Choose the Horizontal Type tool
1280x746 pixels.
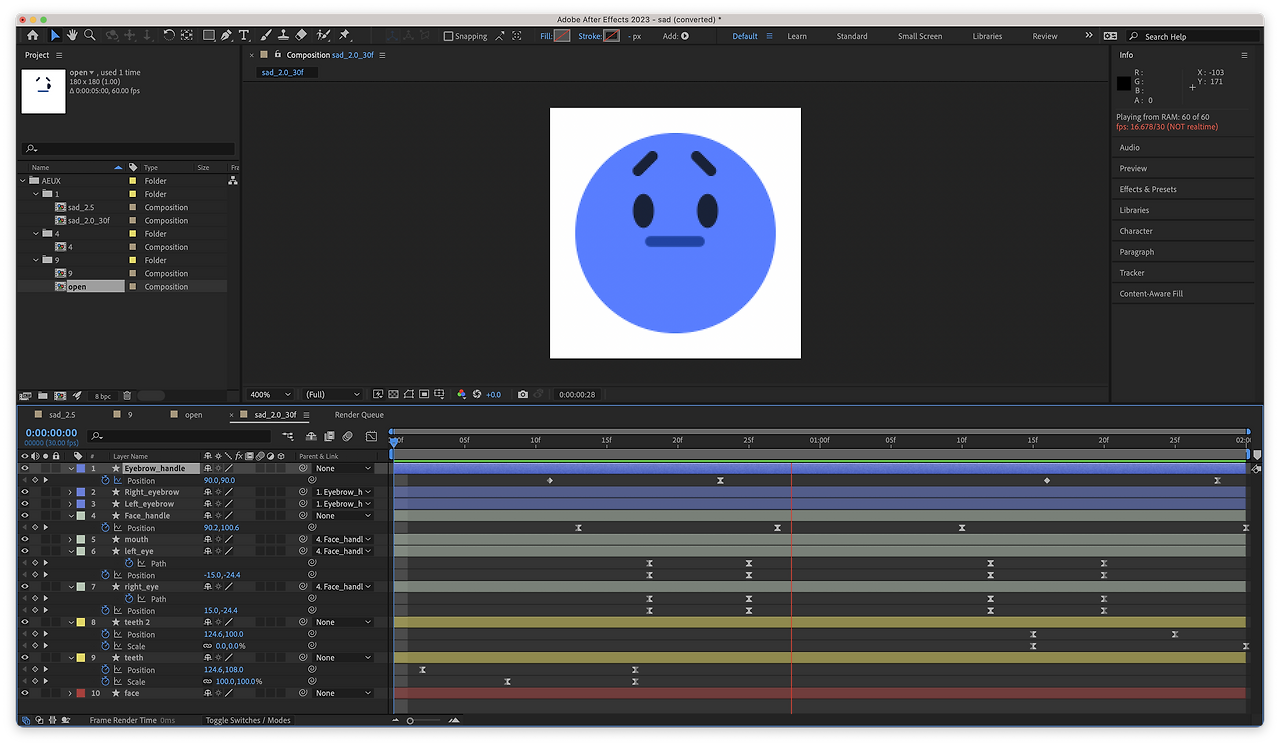pos(244,35)
